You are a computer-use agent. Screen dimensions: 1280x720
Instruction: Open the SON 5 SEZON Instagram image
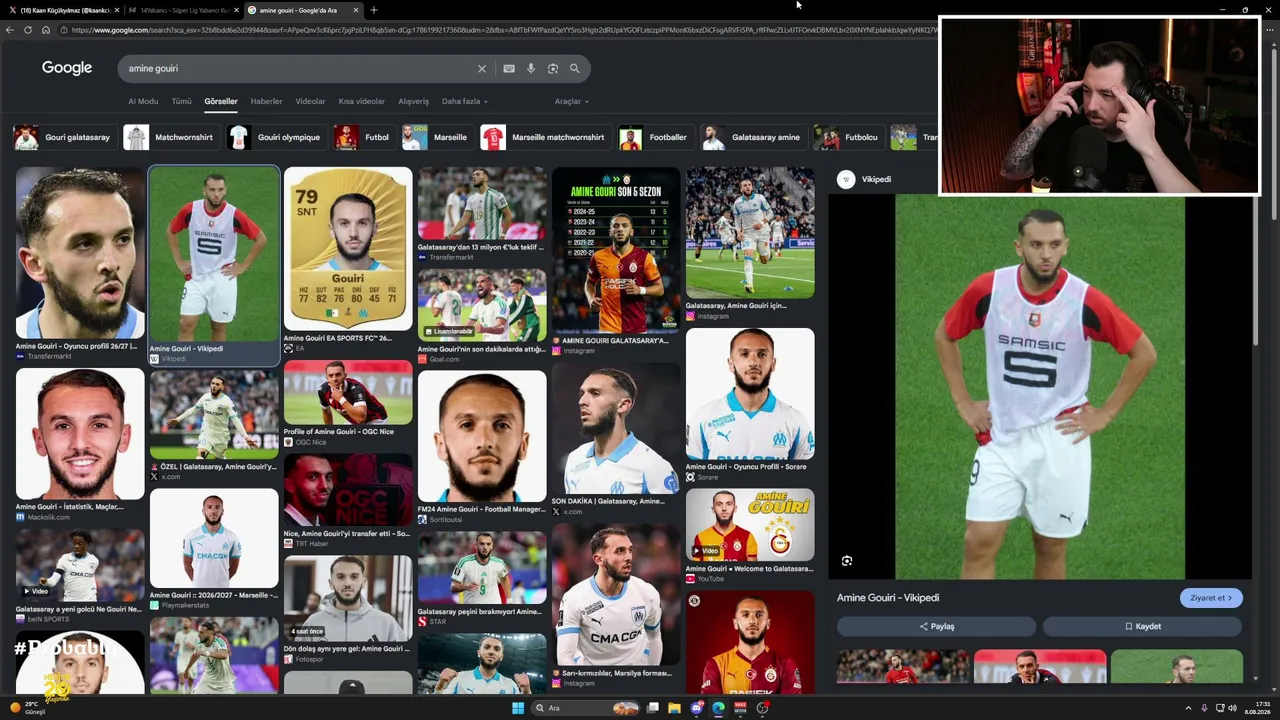pos(616,251)
